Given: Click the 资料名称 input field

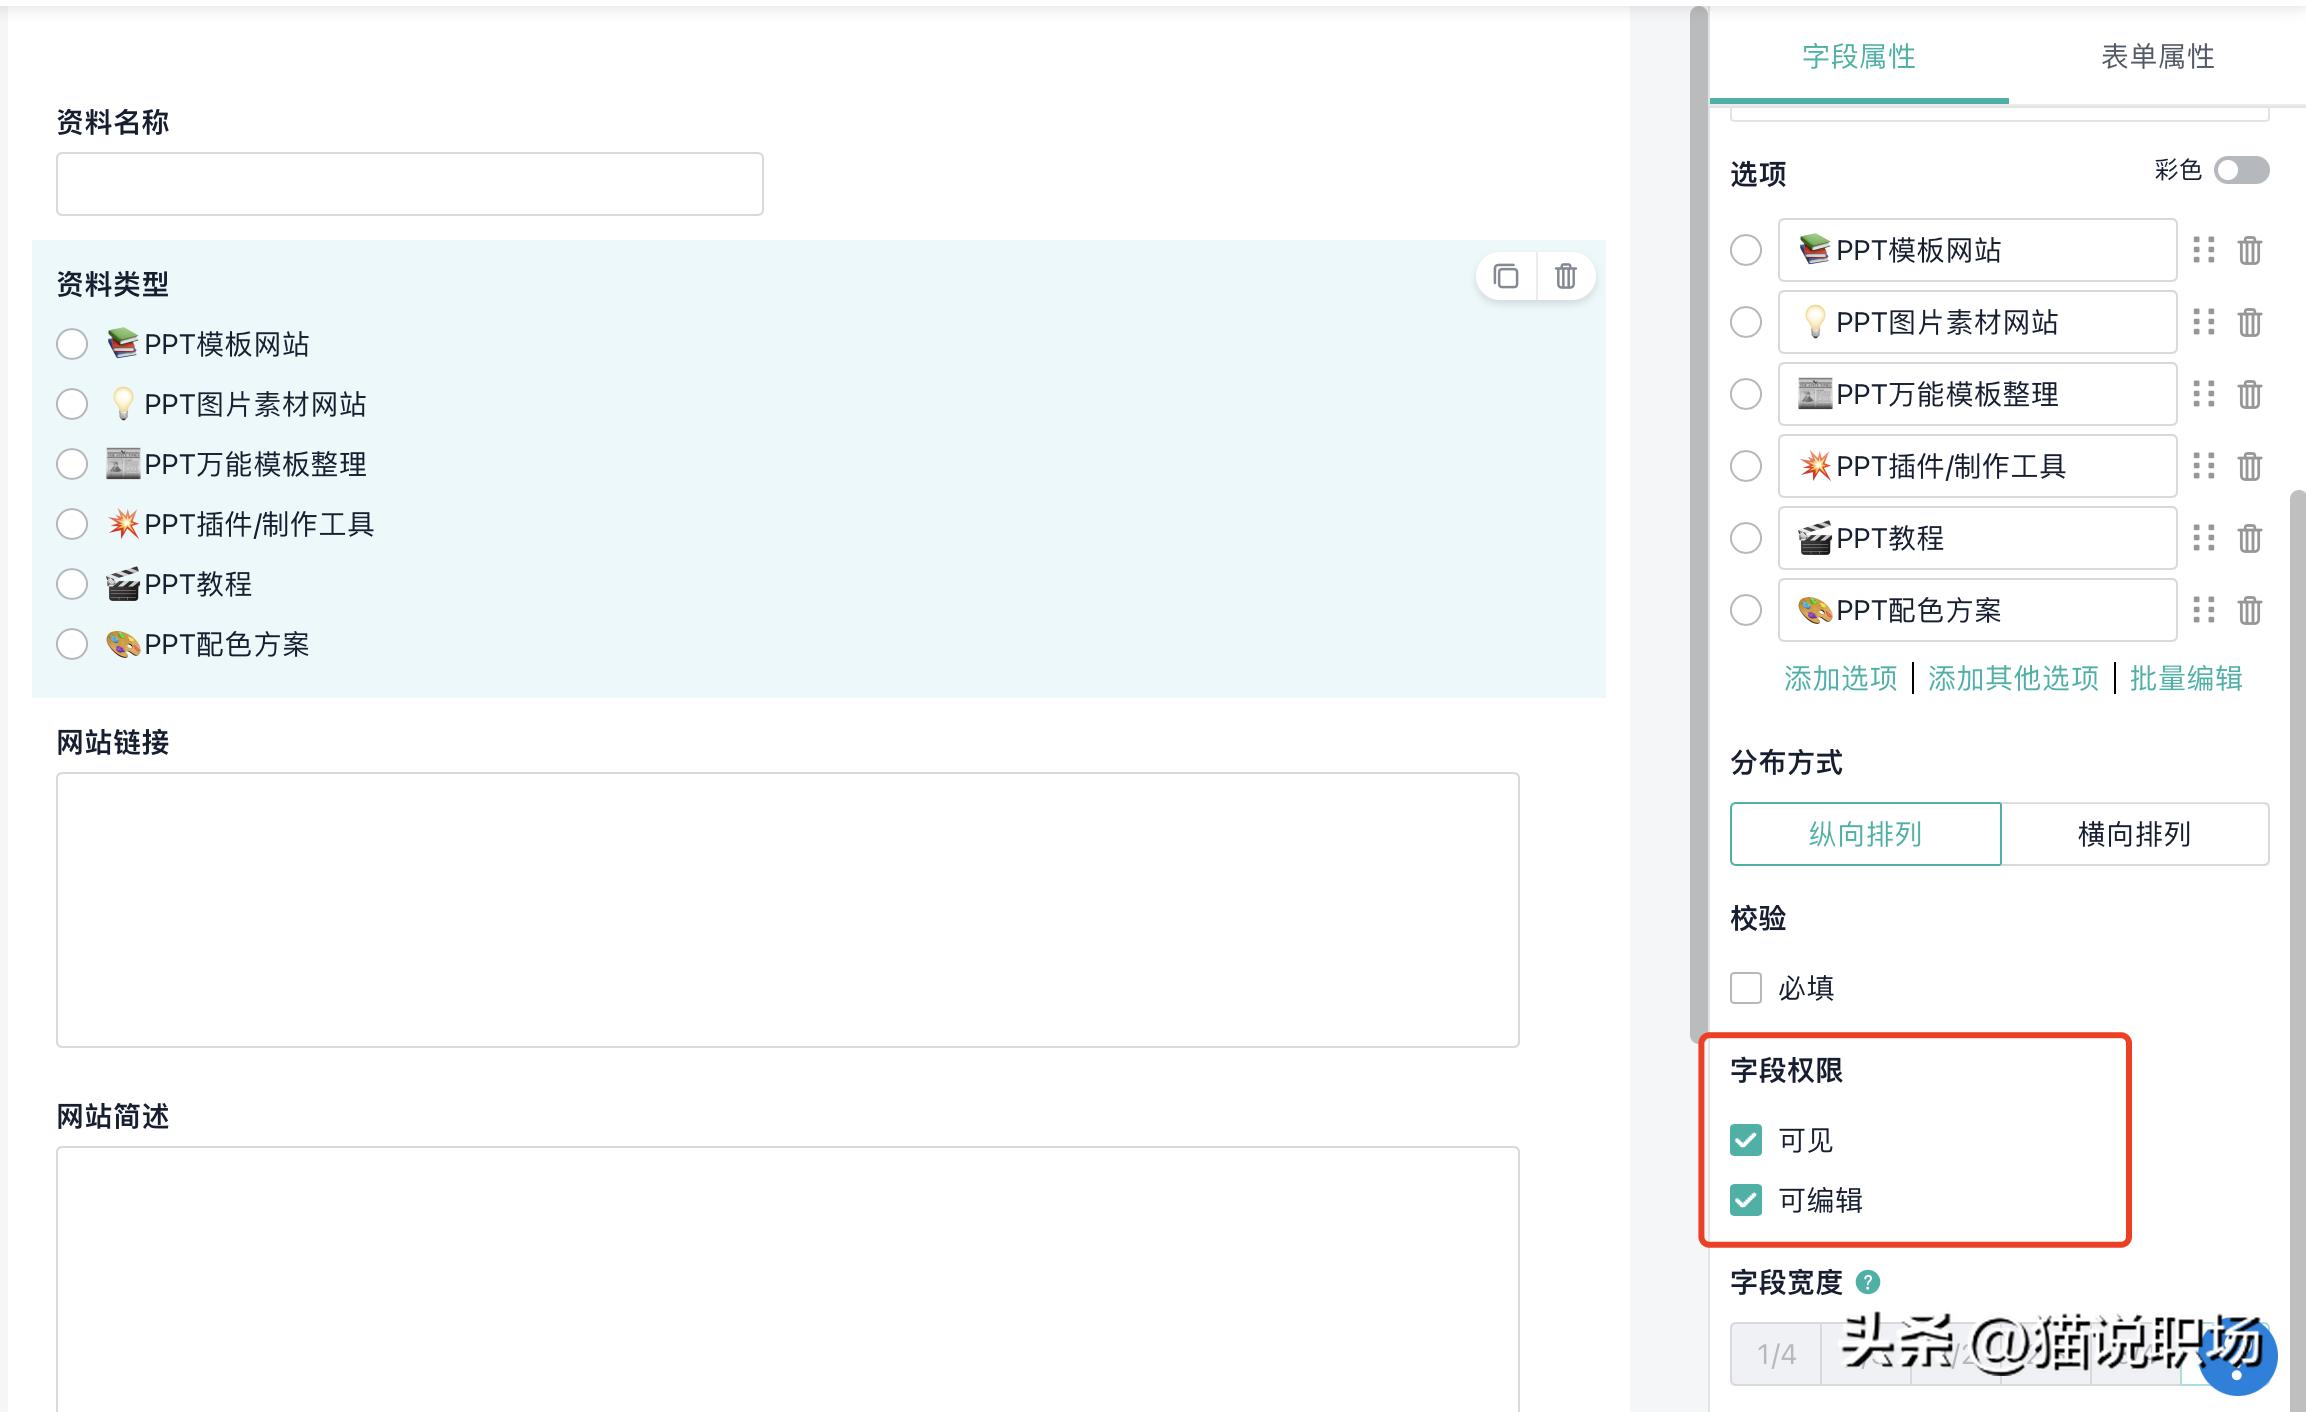Looking at the screenshot, I should point(408,183).
